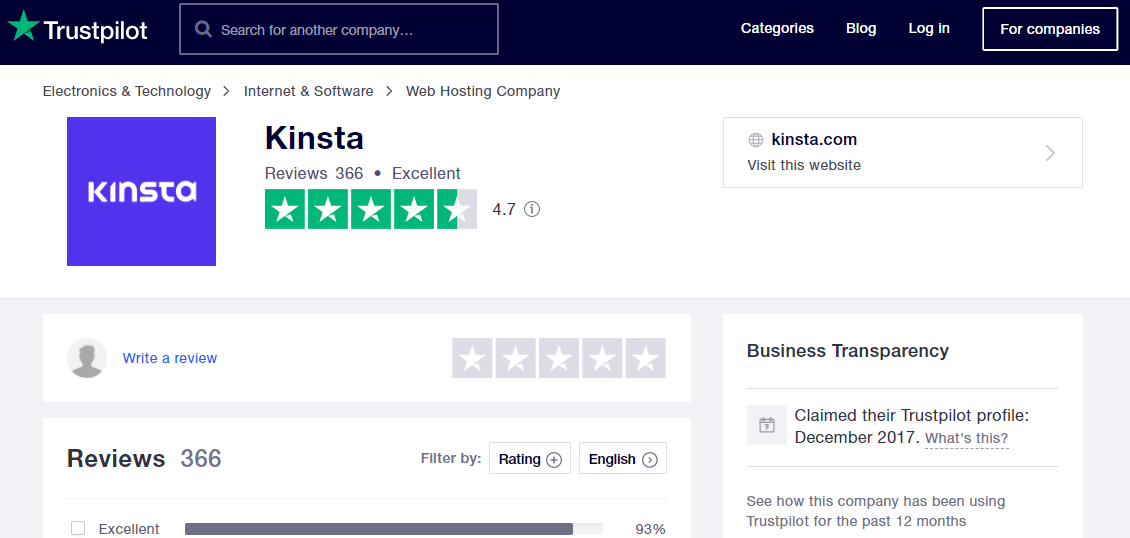This screenshot has width=1130, height=538.
Task: Rate one star in the review box
Action: (x=472, y=358)
